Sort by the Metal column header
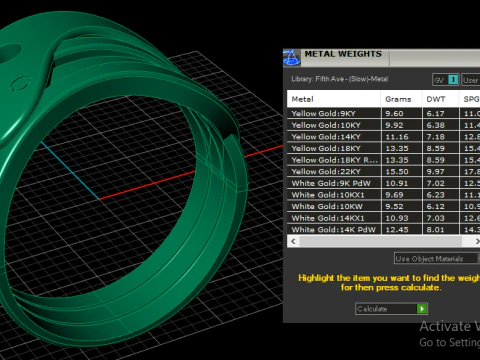This screenshot has width=480, height=360. [x=334, y=99]
